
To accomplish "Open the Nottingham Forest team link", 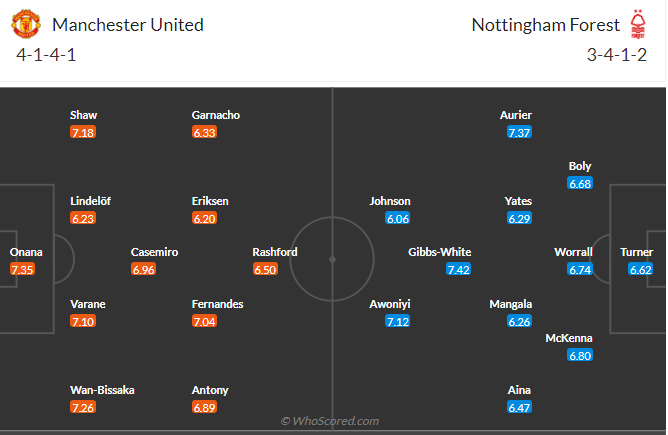I will pyautogui.click(x=544, y=25).
